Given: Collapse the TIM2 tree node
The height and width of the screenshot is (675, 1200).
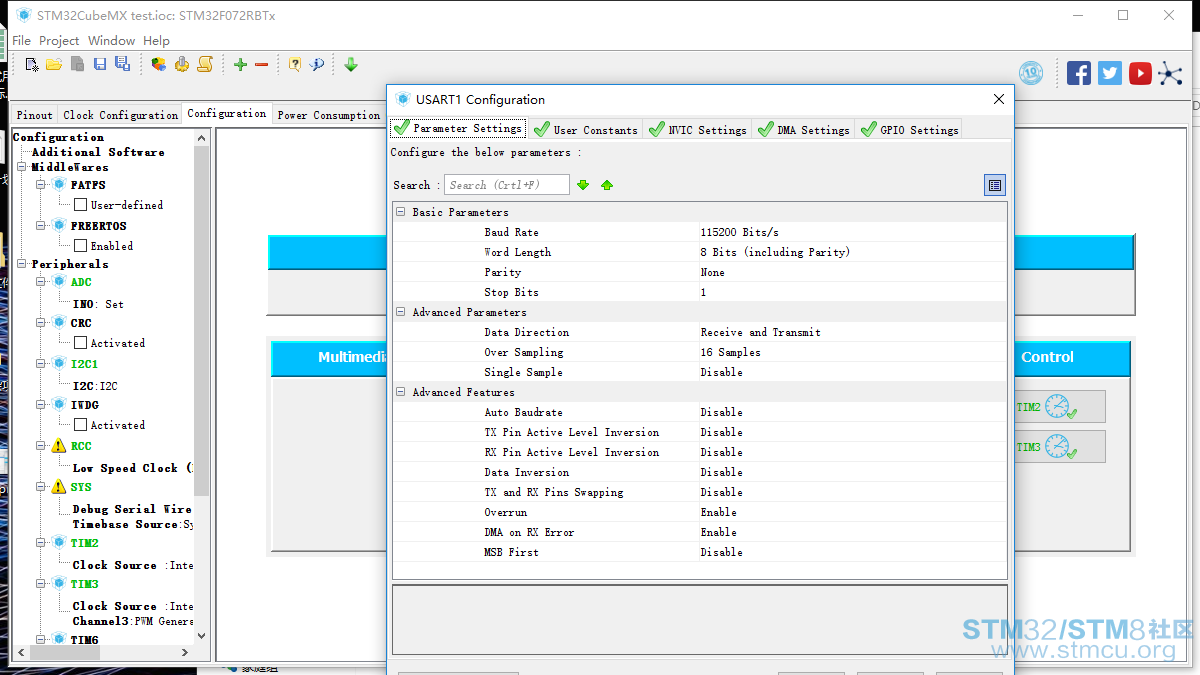Looking at the screenshot, I should click(42, 543).
